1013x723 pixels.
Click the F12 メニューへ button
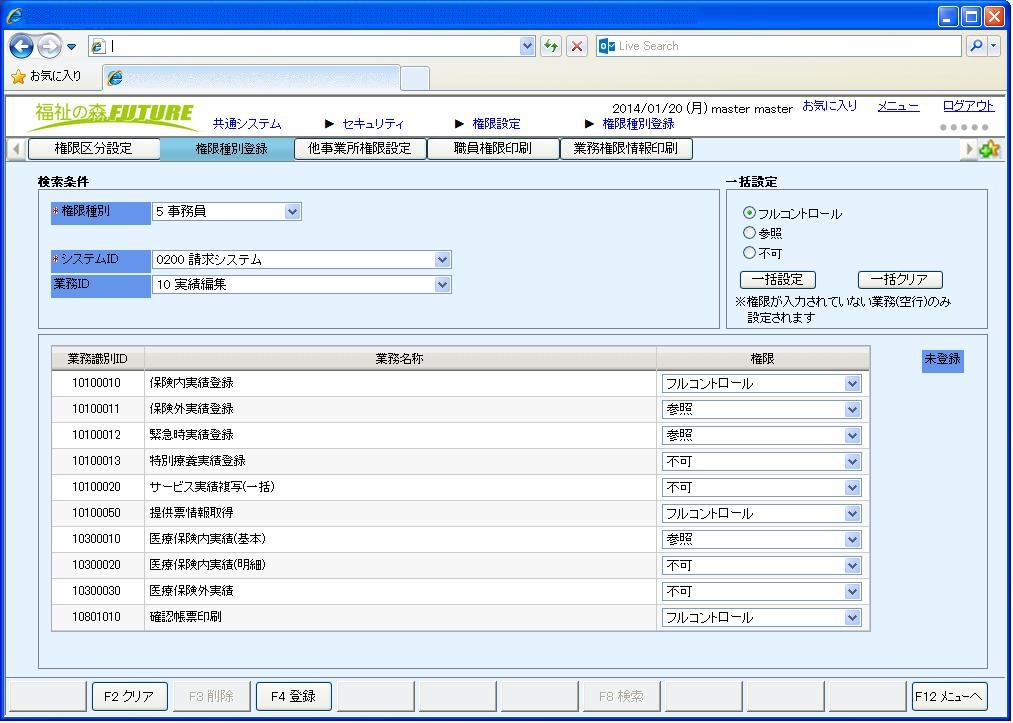coord(950,697)
